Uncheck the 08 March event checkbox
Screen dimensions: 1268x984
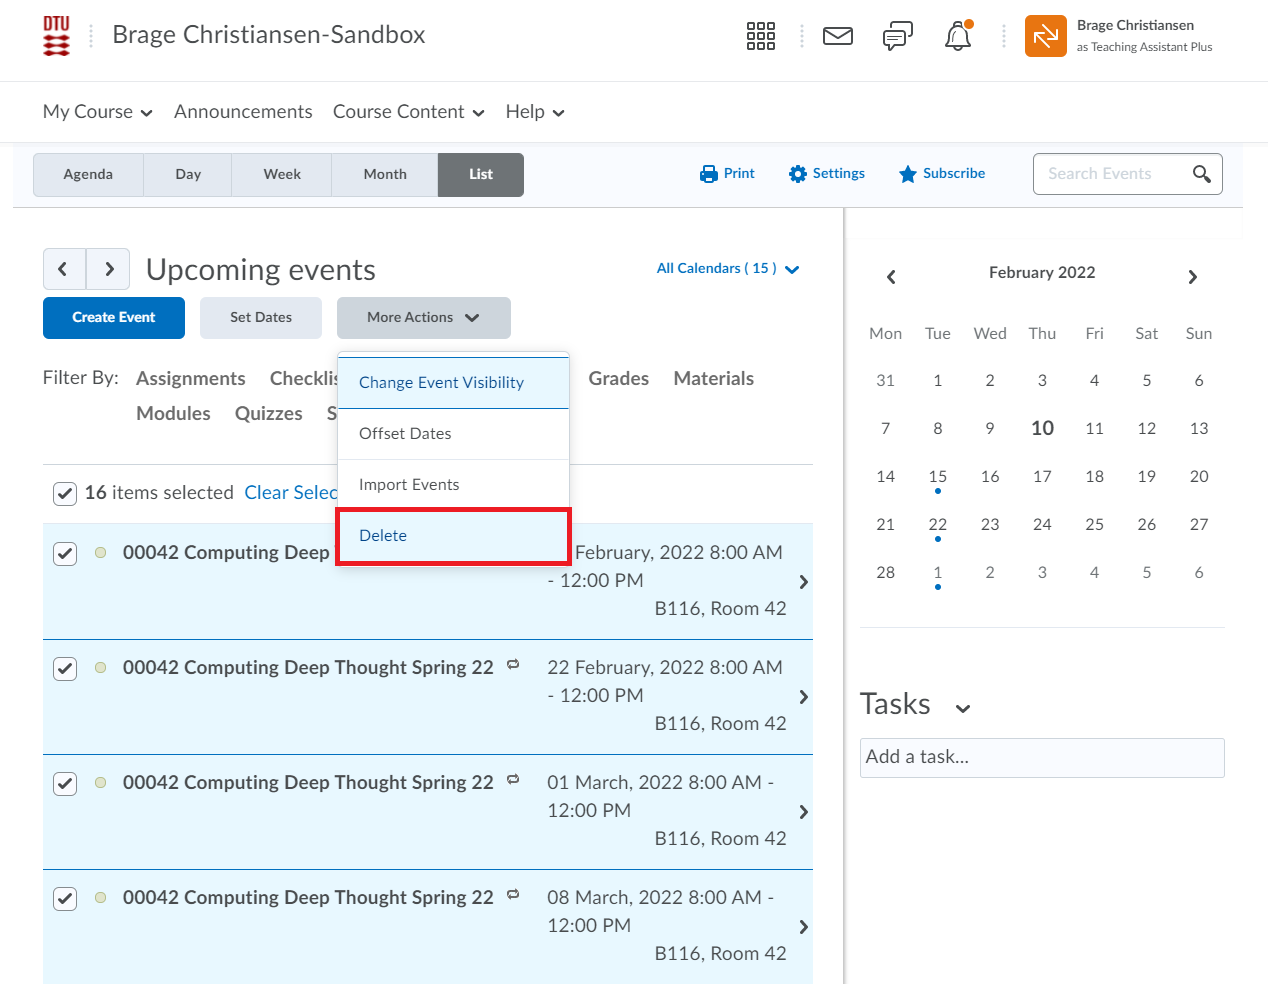(65, 899)
